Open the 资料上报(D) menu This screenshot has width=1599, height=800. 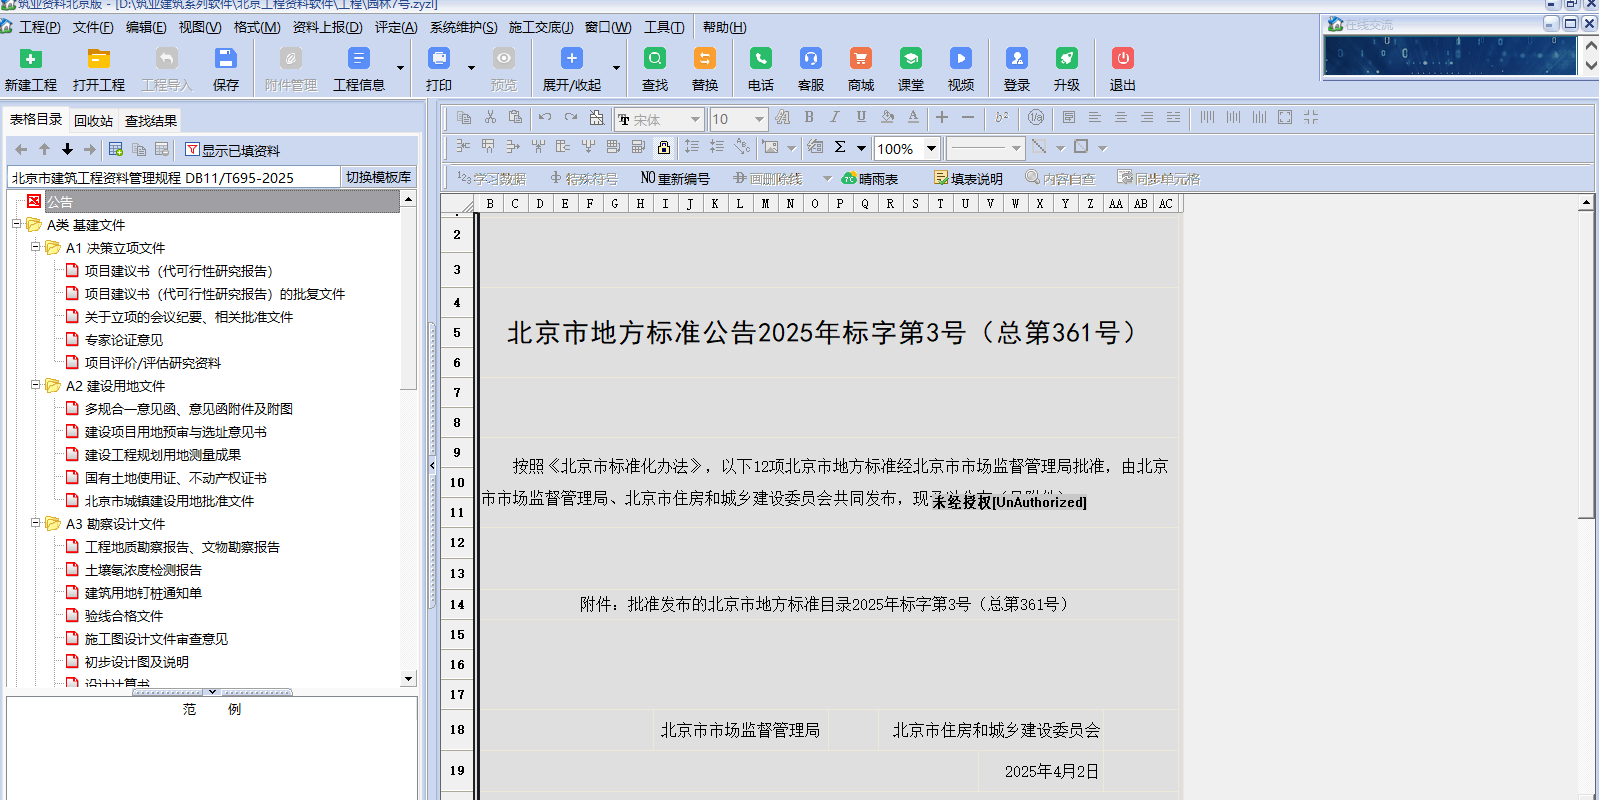[327, 27]
